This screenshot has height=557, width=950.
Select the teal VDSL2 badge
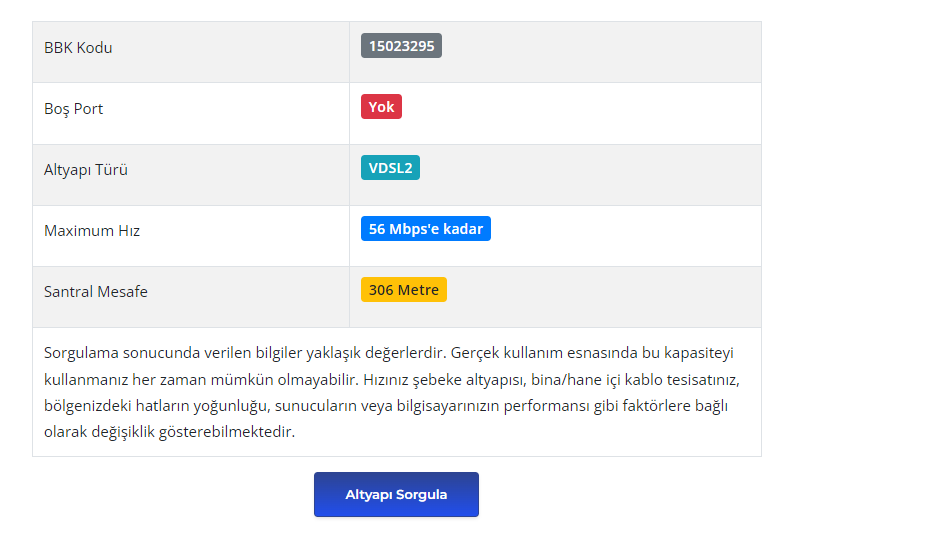click(x=390, y=168)
